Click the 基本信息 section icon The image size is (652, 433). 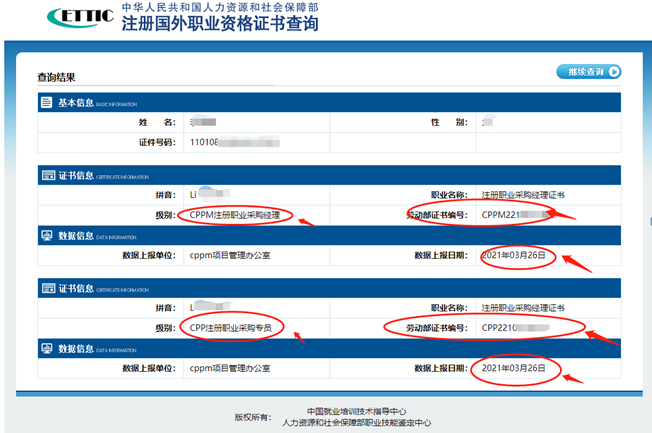47,102
